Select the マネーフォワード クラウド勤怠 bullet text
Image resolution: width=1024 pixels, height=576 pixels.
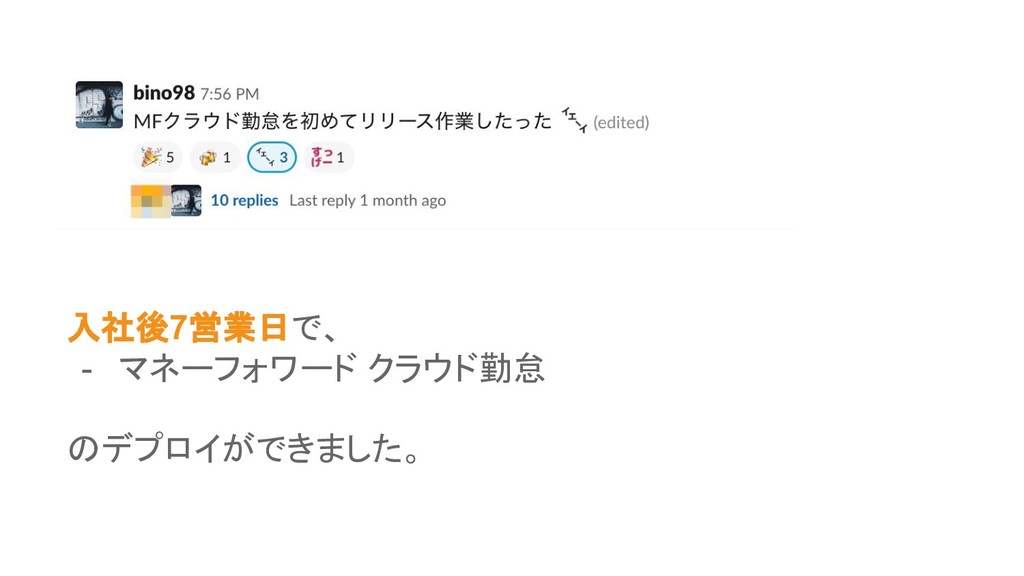(x=331, y=370)
